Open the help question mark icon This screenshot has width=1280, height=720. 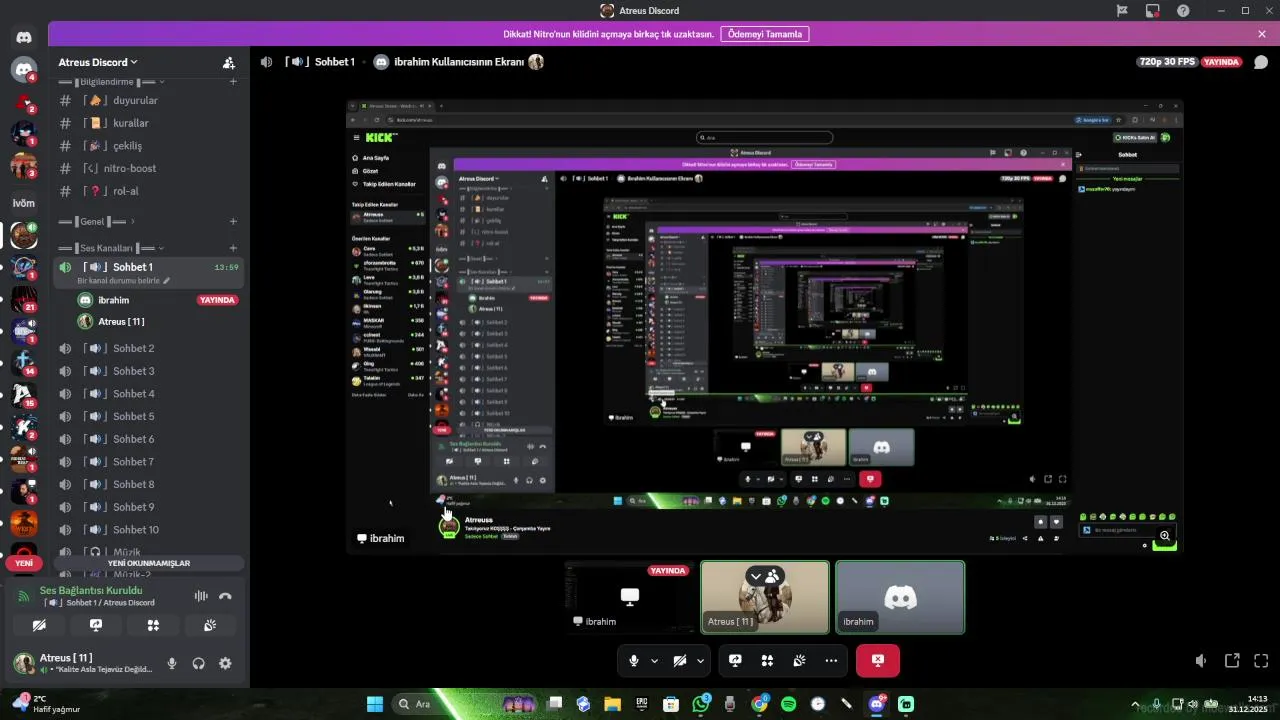tap(1183, 10)
